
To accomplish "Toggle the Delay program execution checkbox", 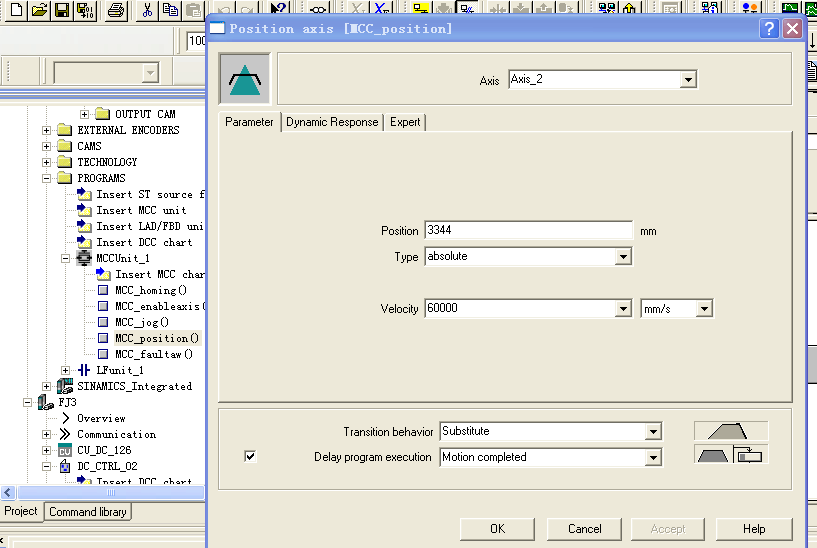I will pyautogui.click(x=250, y=457).
